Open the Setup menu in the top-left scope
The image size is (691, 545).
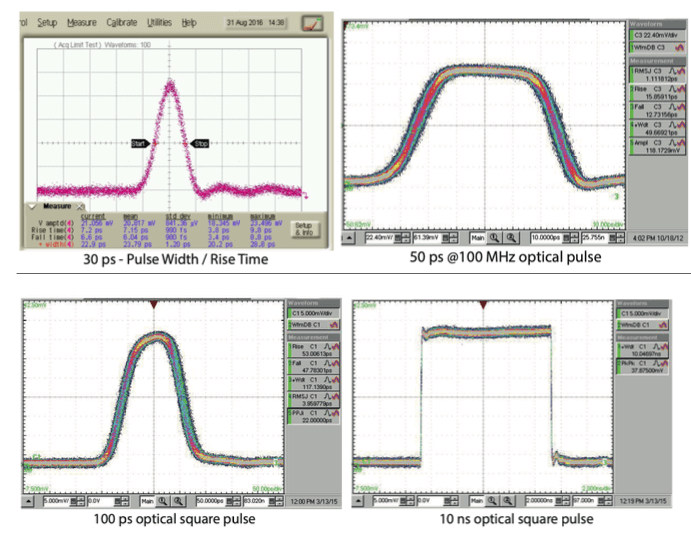47,20
